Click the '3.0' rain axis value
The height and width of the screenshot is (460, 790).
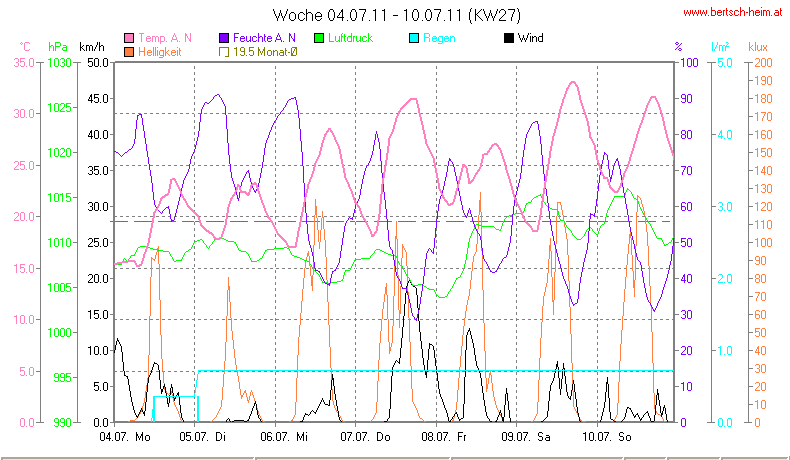[725, 207]
